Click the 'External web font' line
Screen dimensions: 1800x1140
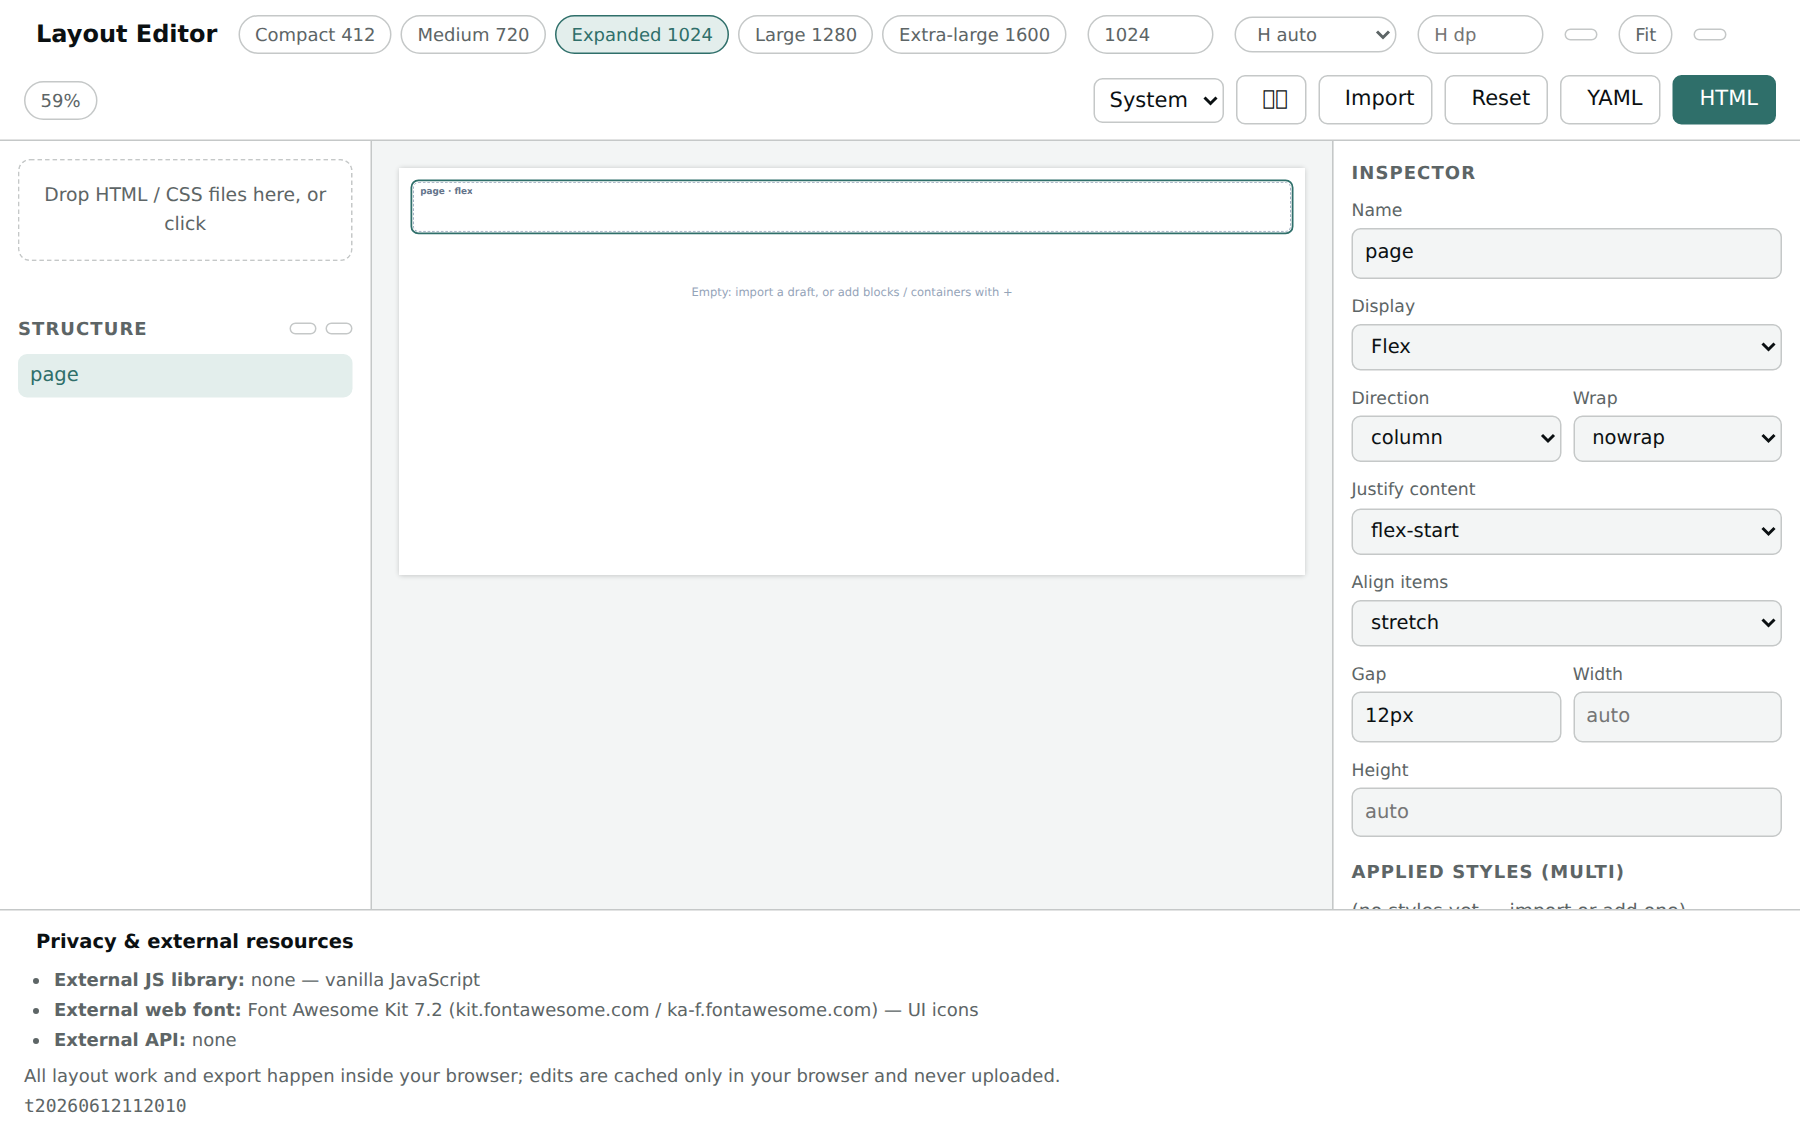tap(516, 1010)
